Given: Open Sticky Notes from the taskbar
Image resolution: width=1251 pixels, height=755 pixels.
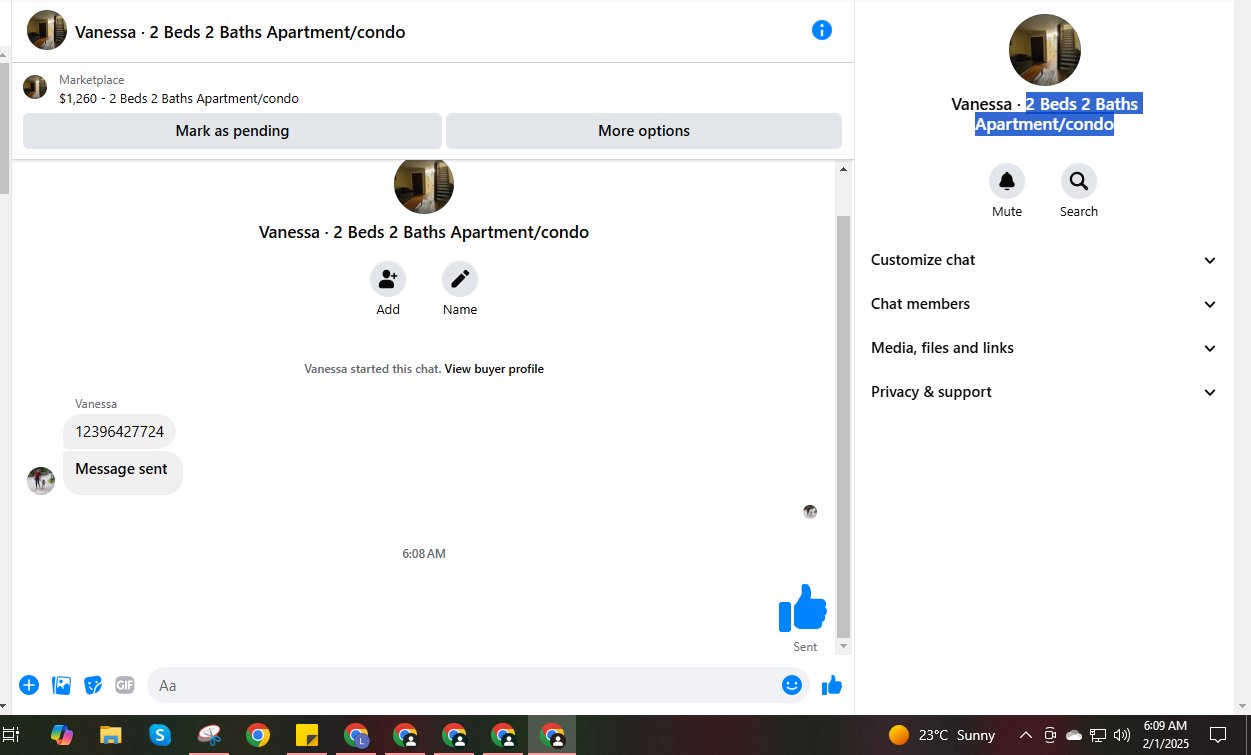Looking at the screenshot, I should click(307, 735).
